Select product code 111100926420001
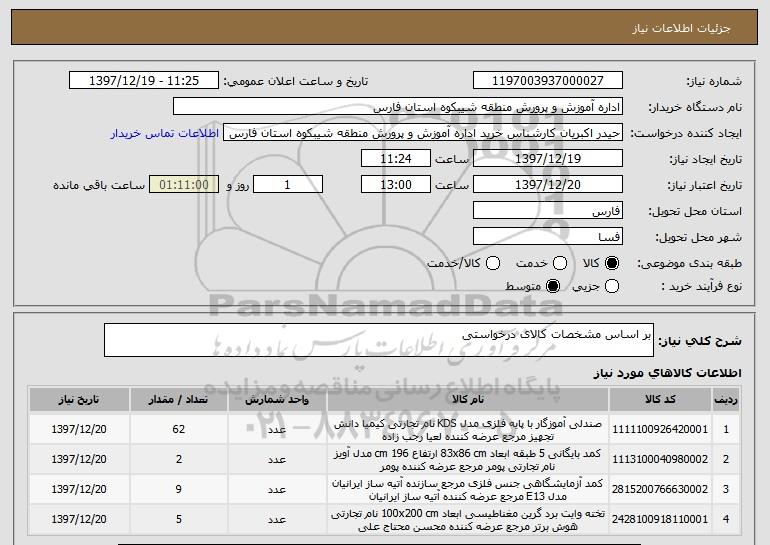 [x=660, y=430]
